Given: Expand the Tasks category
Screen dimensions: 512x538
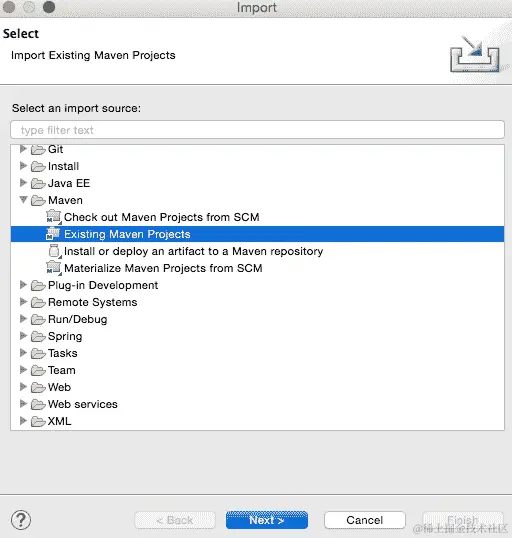Looking at the screenshot, I should pos(23,352).
